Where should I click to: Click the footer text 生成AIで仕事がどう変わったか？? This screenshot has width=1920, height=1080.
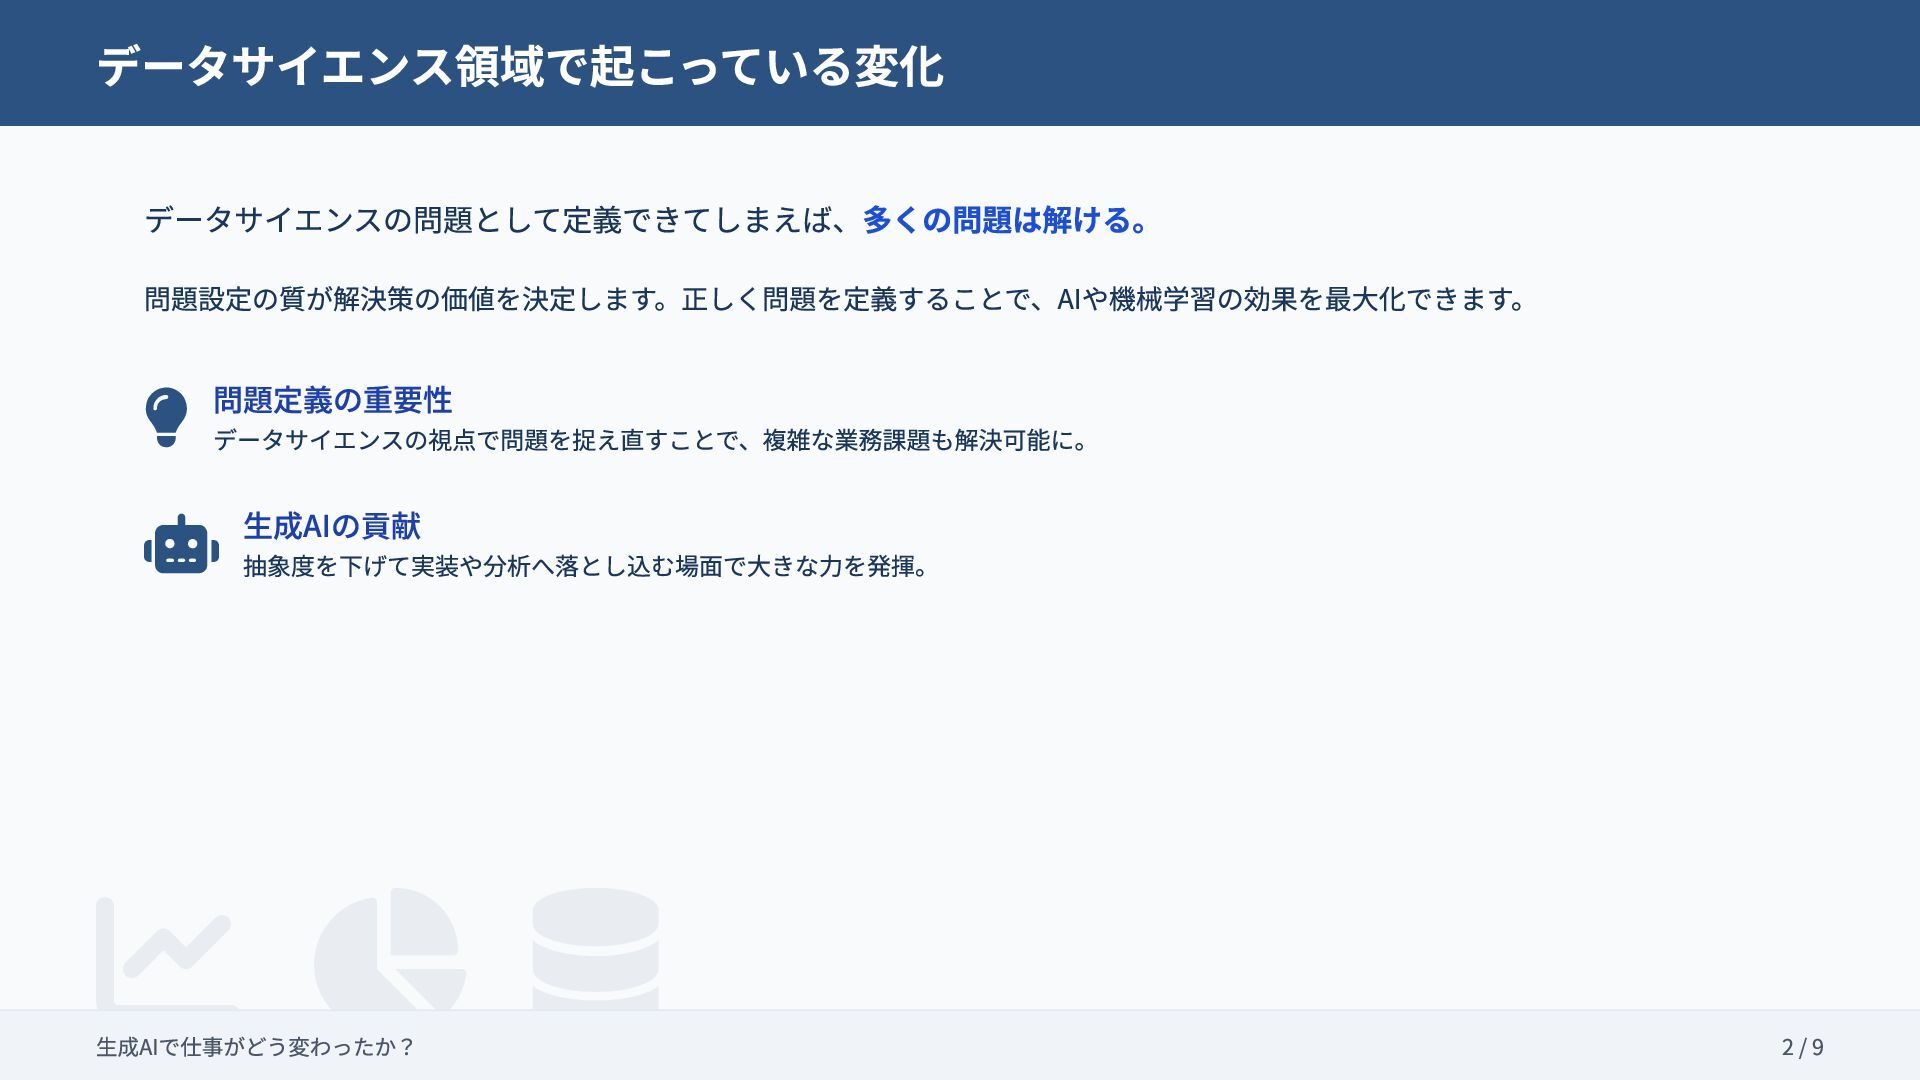(255, 1047)
